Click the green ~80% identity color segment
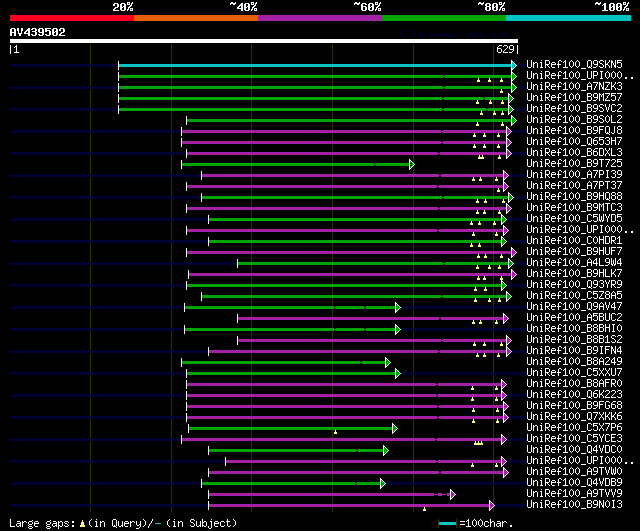 (x=444, y=18)
